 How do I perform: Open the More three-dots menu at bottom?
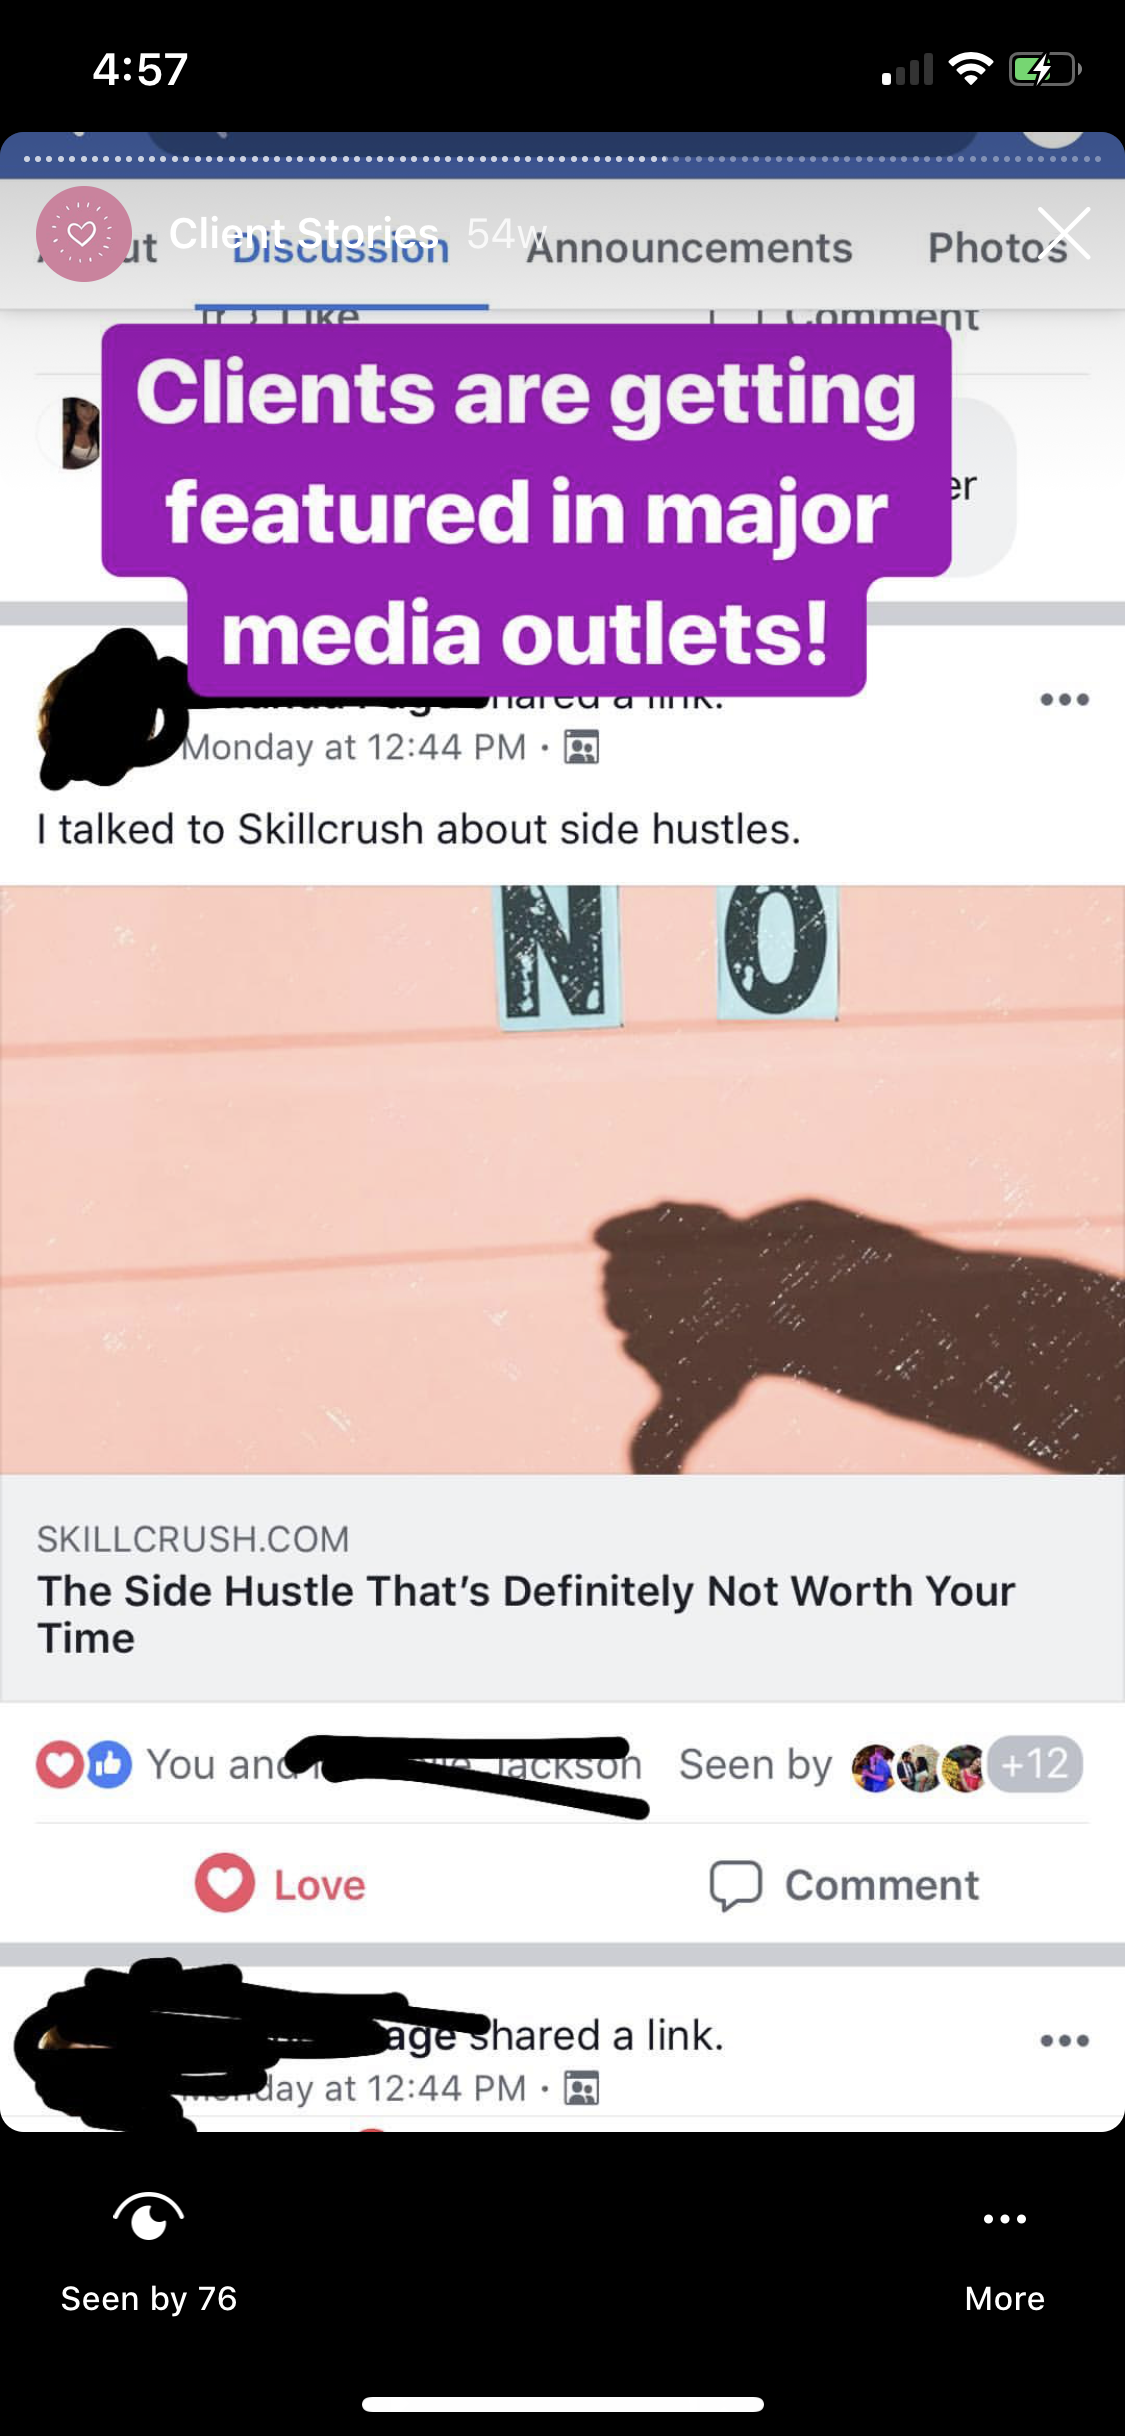pyautogui.click(x=1005, y=2218)
